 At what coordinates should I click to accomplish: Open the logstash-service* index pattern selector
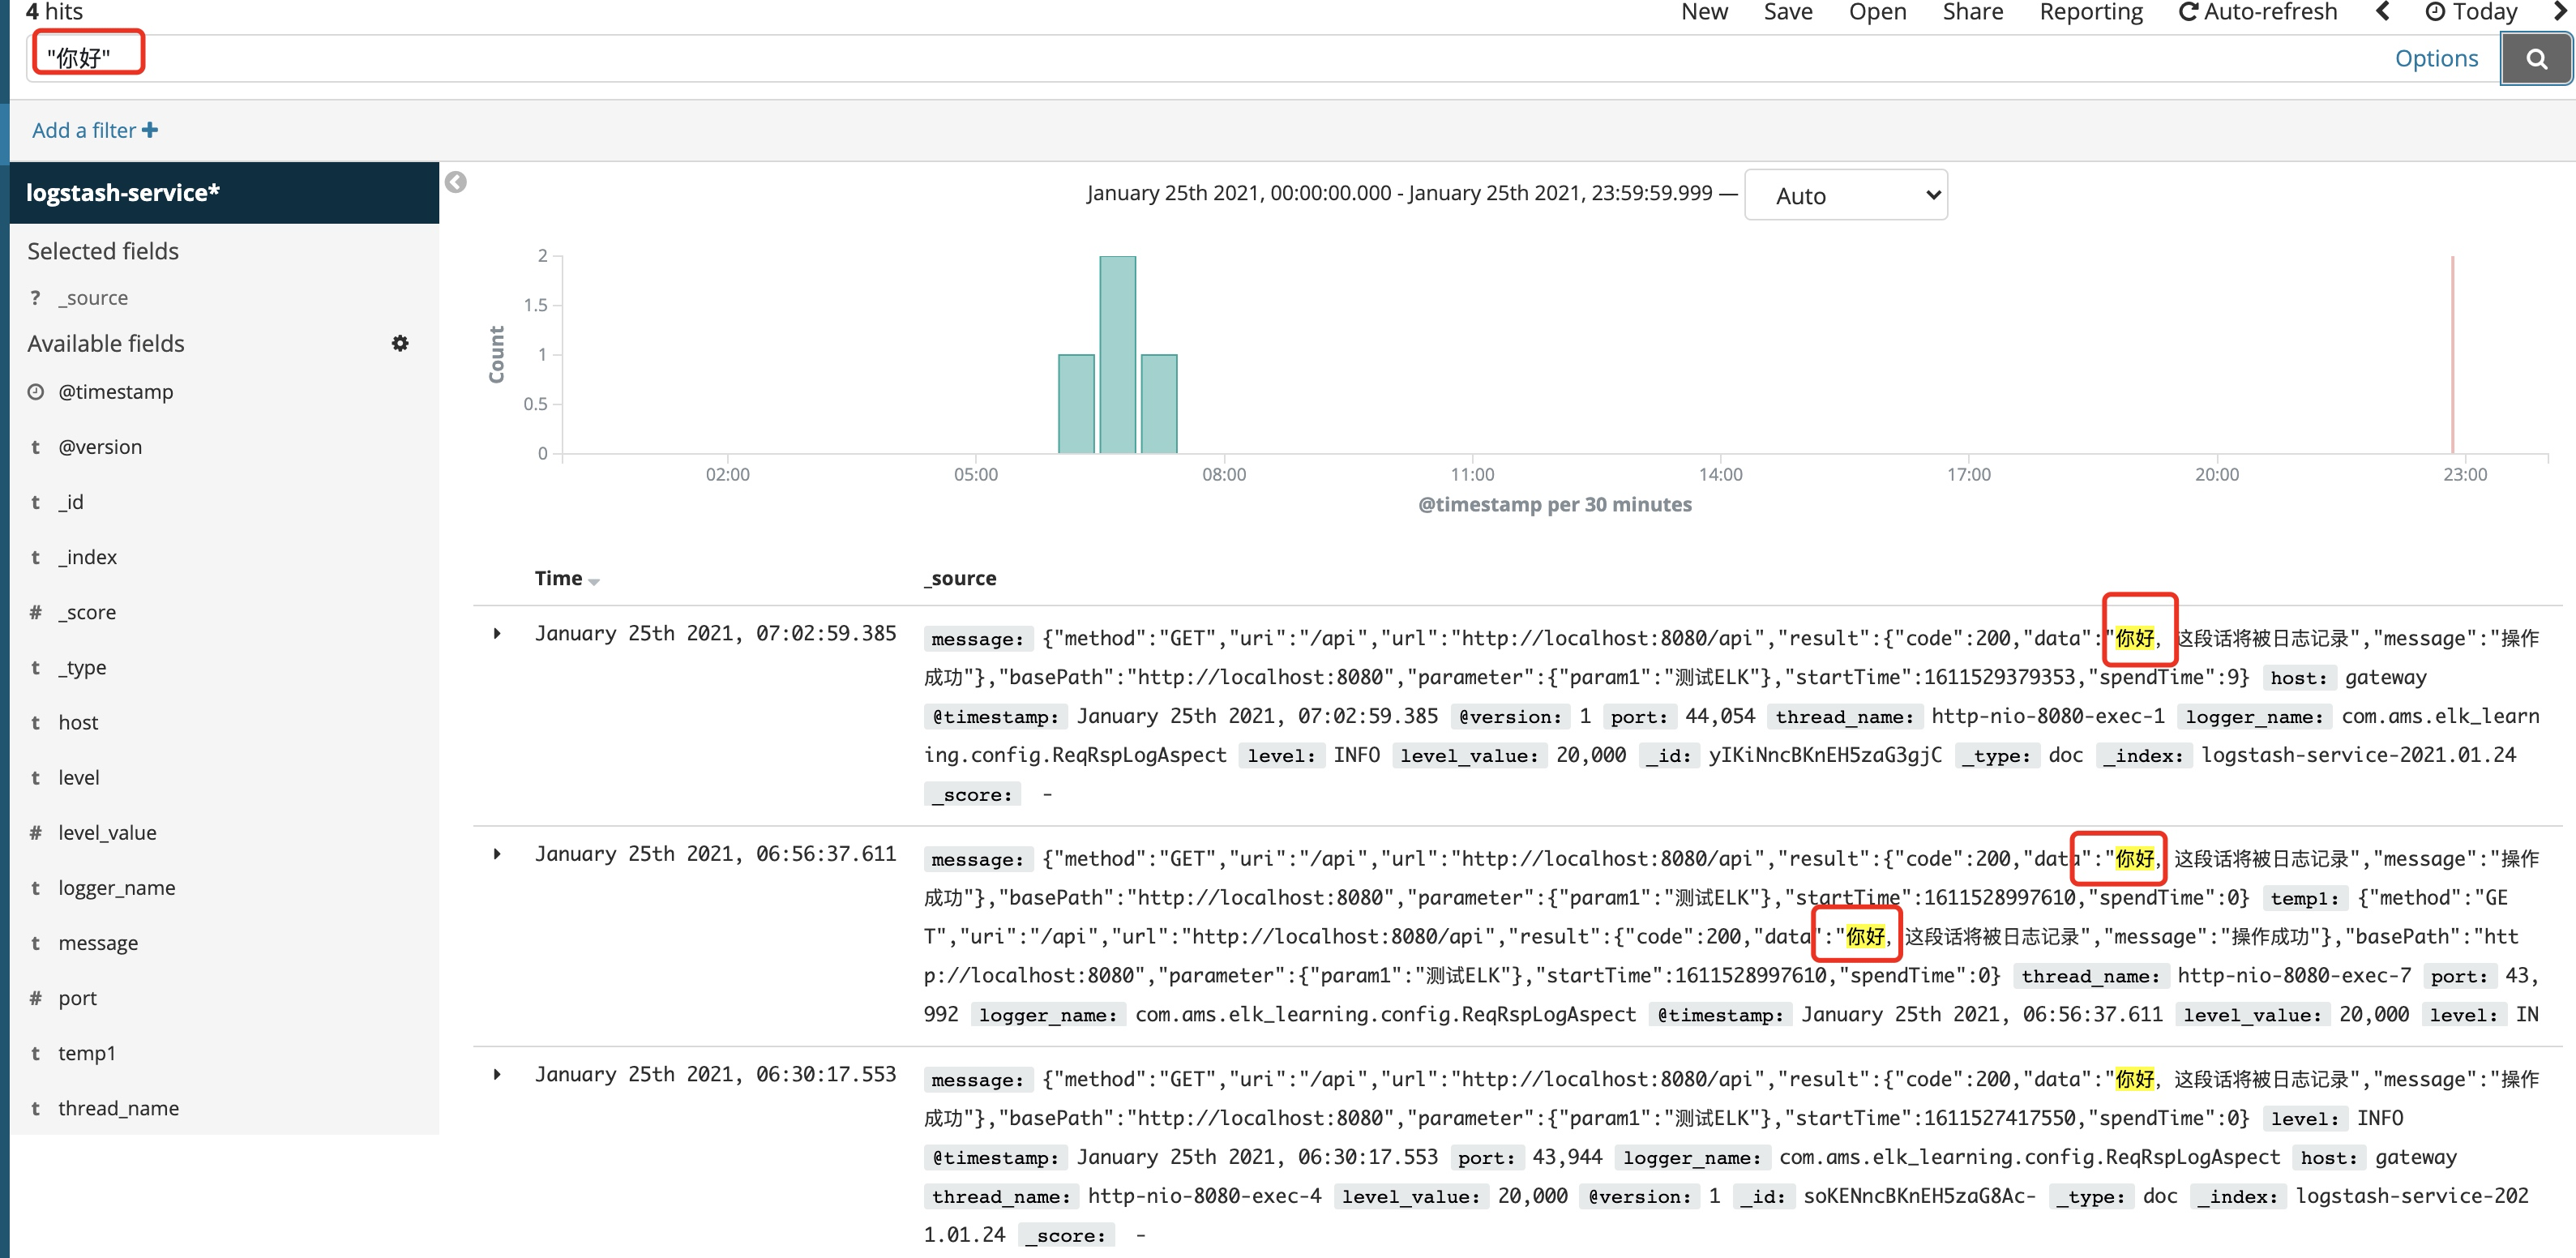(224, 192)
